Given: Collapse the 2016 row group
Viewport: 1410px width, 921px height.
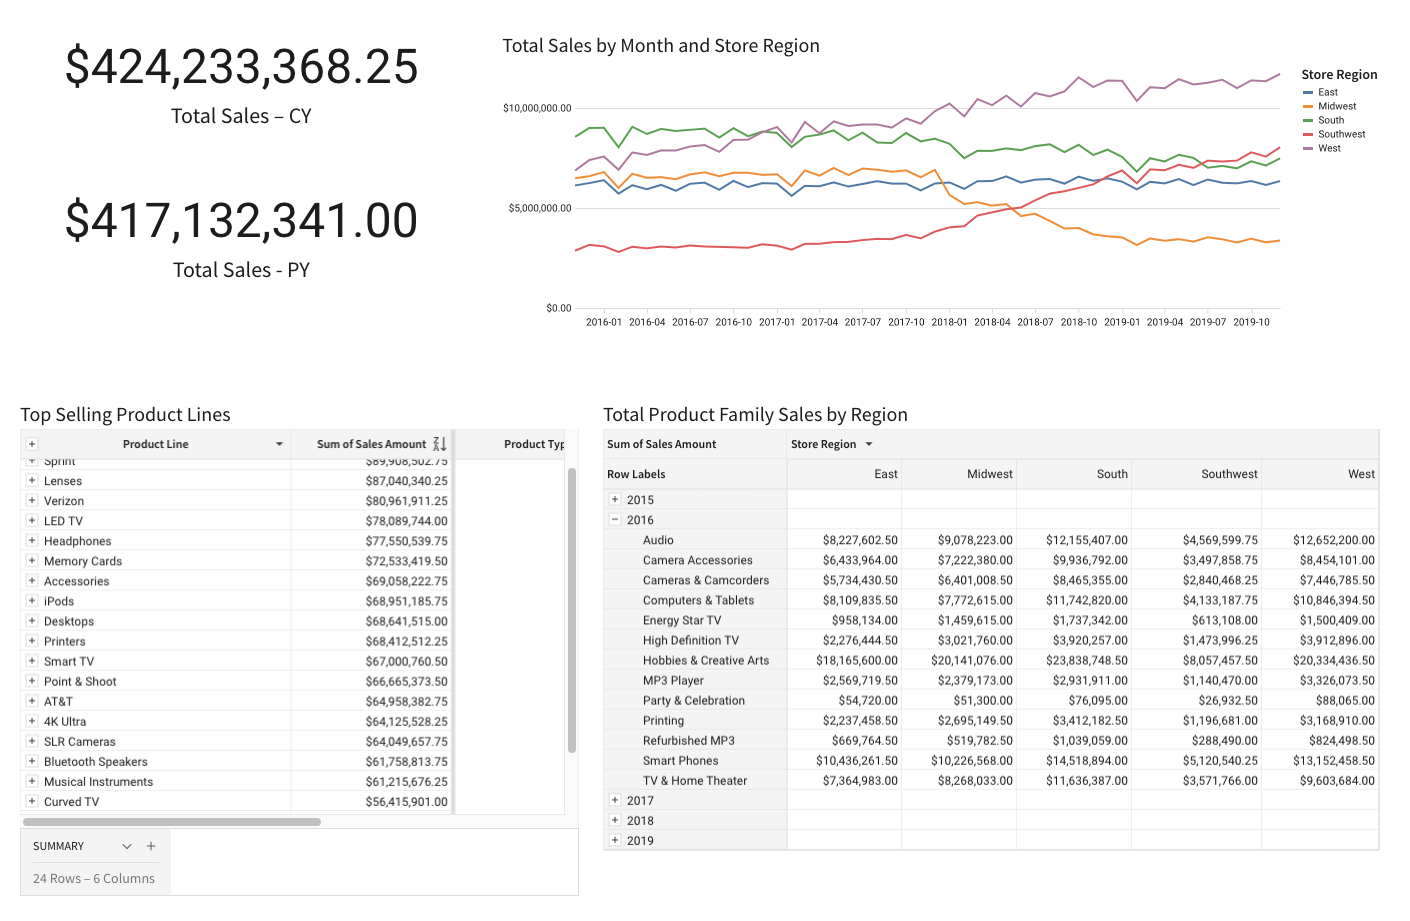Looking at the screenshot, I should tap(615, 520).
